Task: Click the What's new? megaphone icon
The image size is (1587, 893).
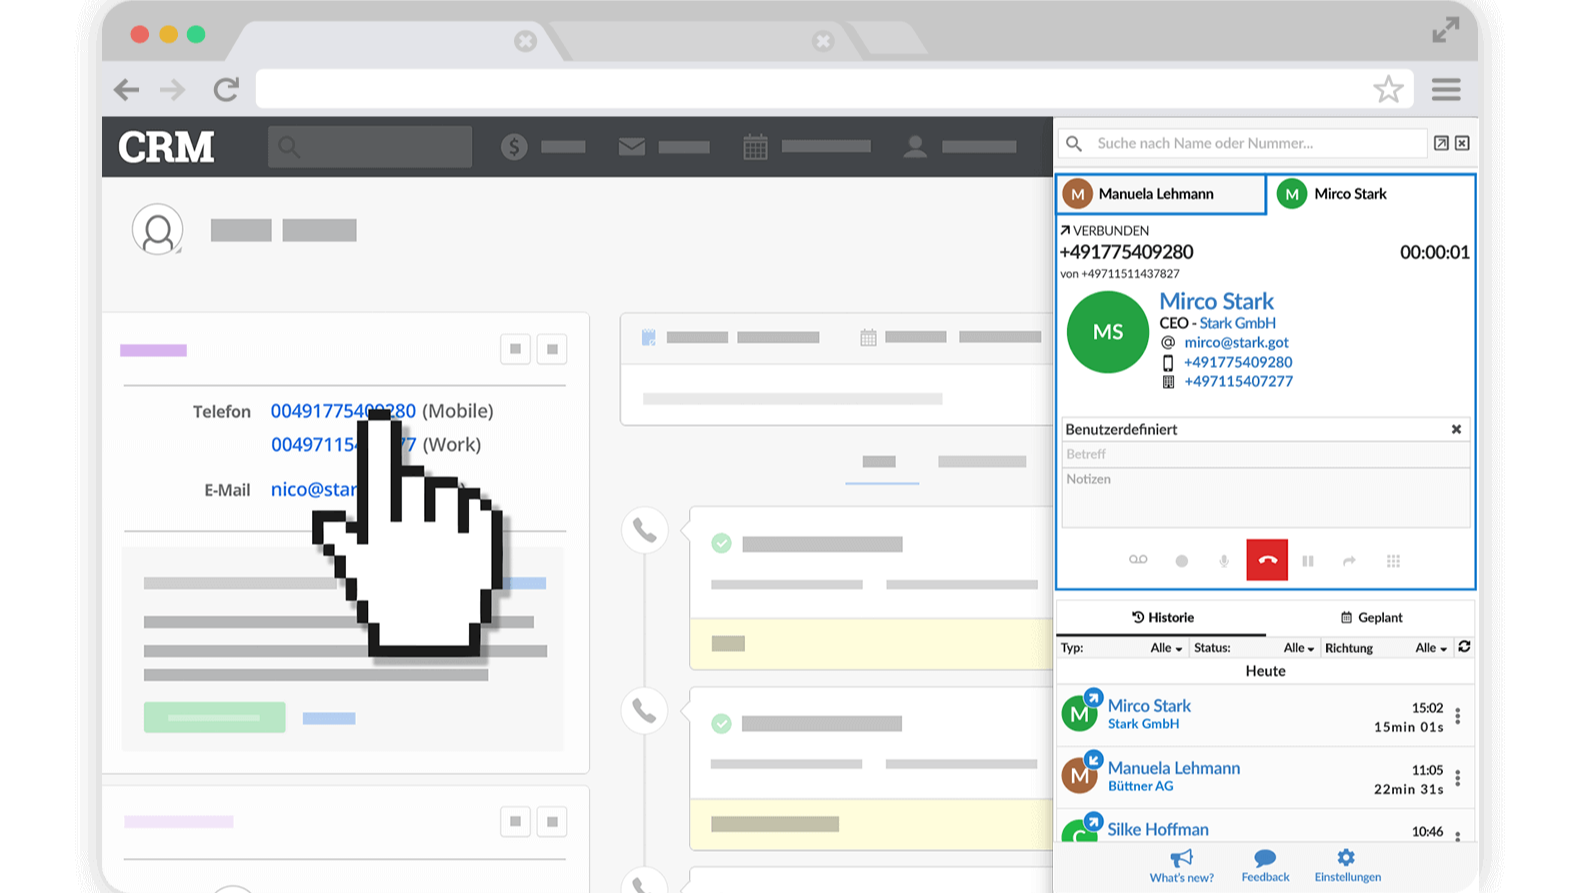Action: [x=1181, y=858]
